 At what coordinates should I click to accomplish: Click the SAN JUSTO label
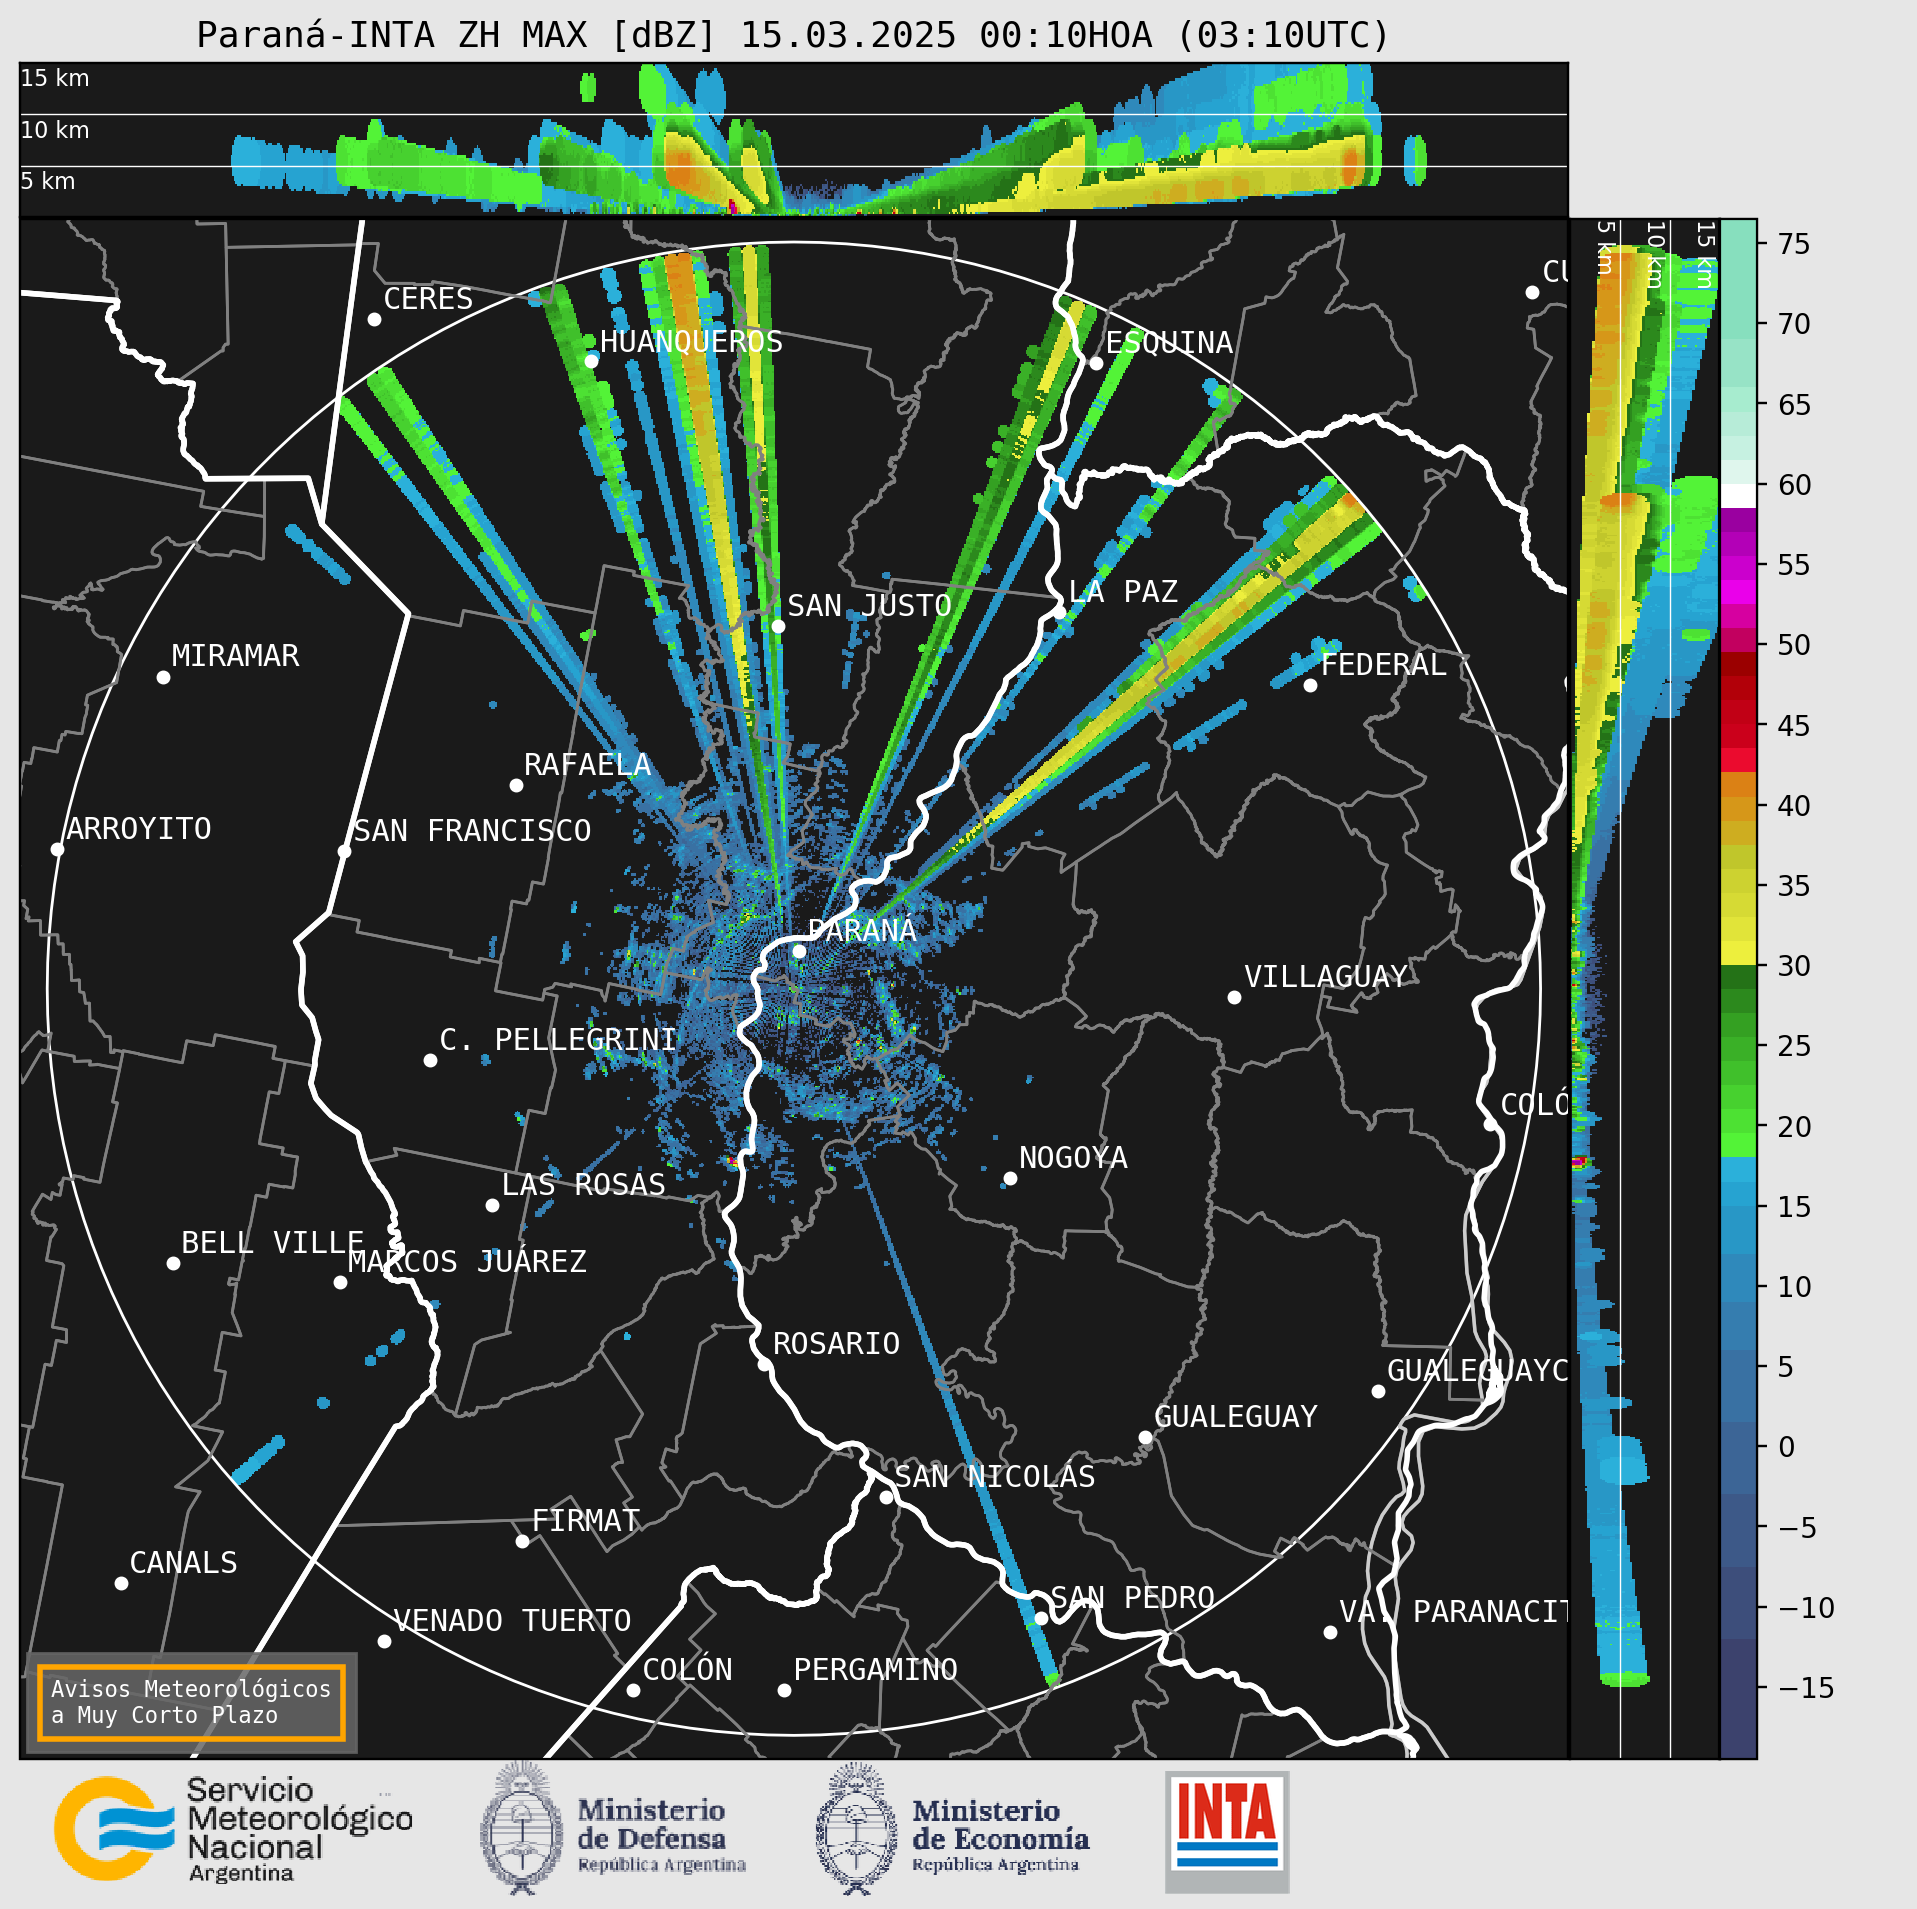pyautogui.click(x=869, y=605)
